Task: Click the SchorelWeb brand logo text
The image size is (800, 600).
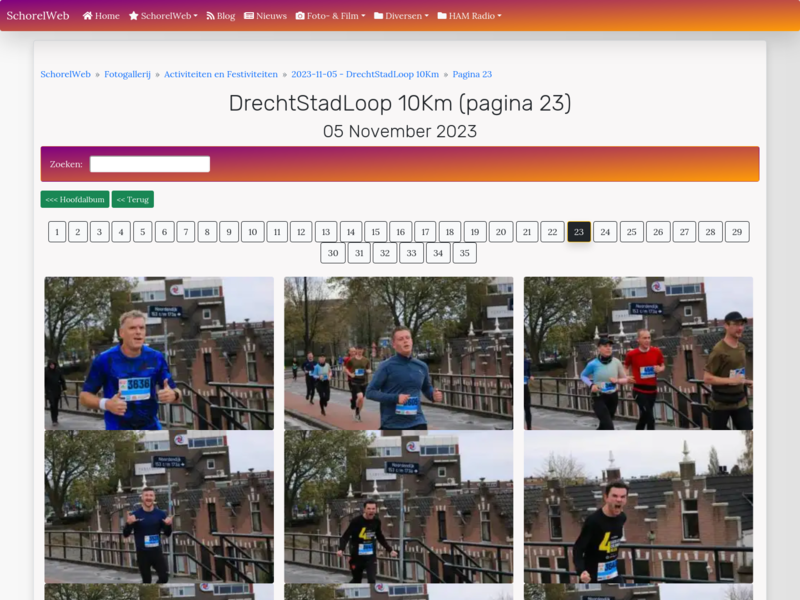Action: coord(38,16)
